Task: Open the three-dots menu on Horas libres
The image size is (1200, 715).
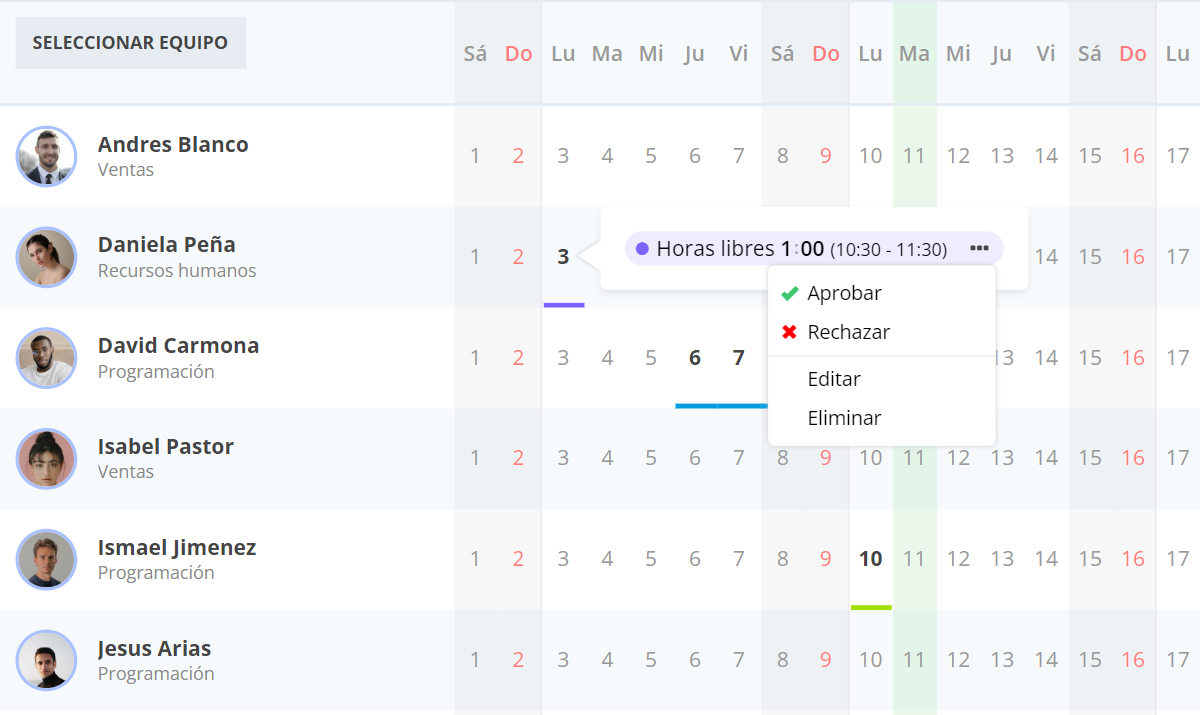Action: [x=980, y=248]
